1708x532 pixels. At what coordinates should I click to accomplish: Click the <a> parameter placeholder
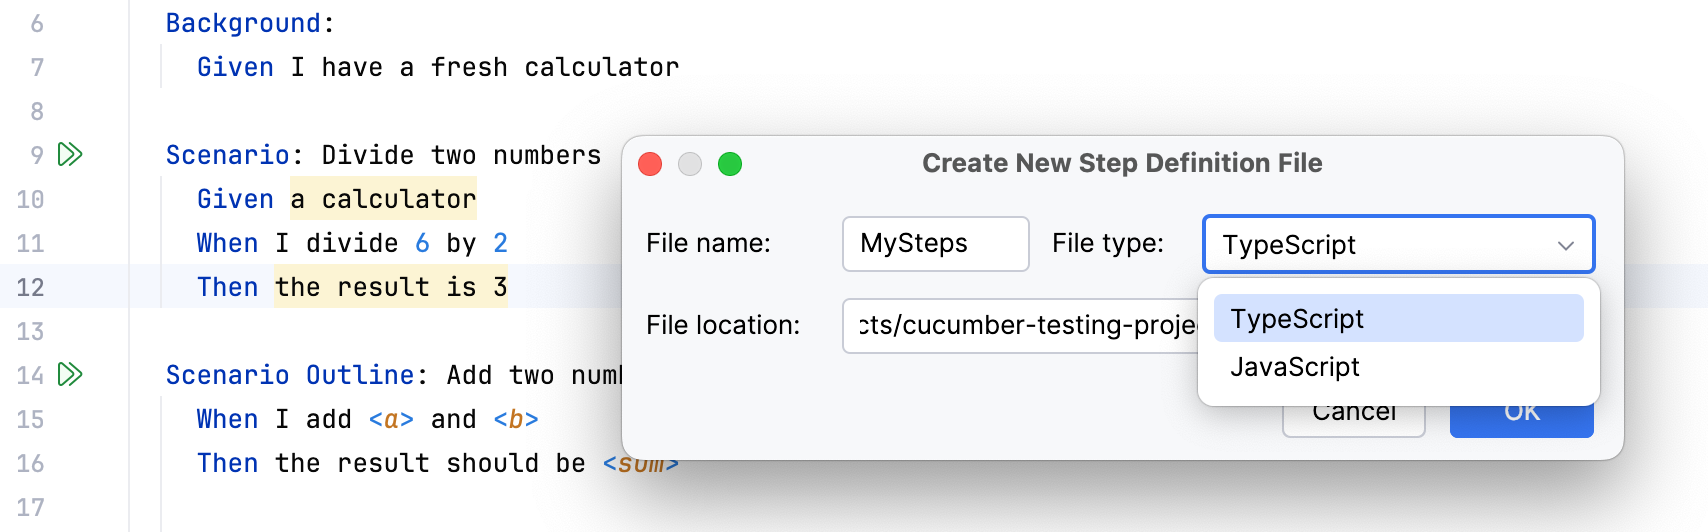(x=391, y=419)
